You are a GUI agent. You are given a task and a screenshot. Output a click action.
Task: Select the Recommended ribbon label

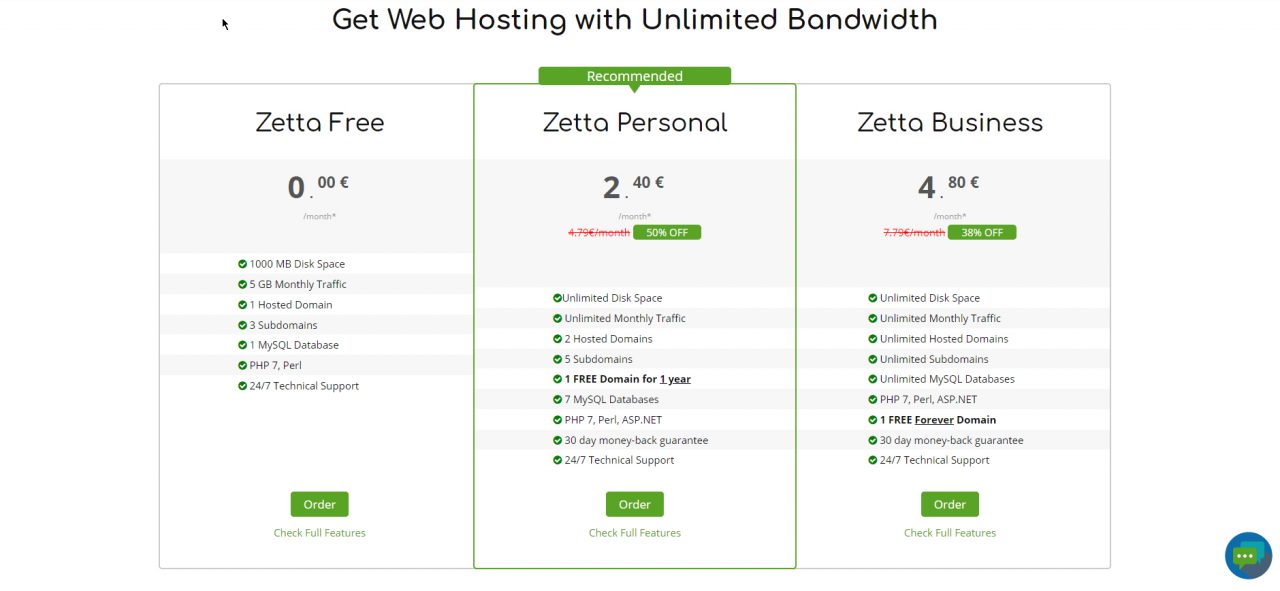click(634, 75)
